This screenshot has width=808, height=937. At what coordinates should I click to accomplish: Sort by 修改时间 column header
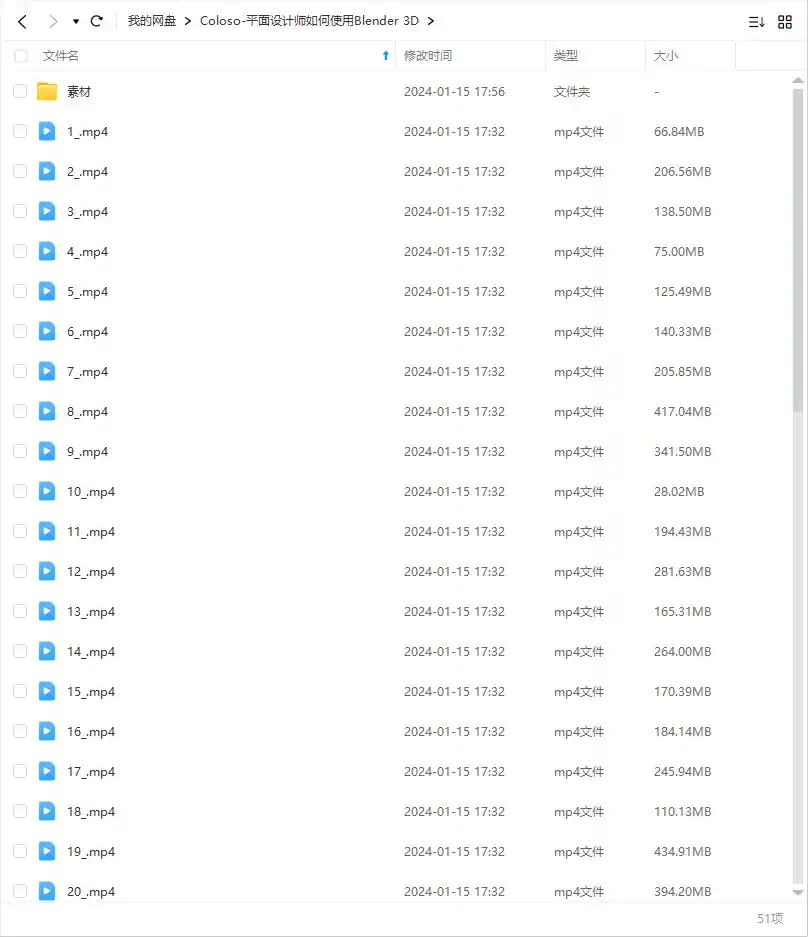click(x=428, y=56)
